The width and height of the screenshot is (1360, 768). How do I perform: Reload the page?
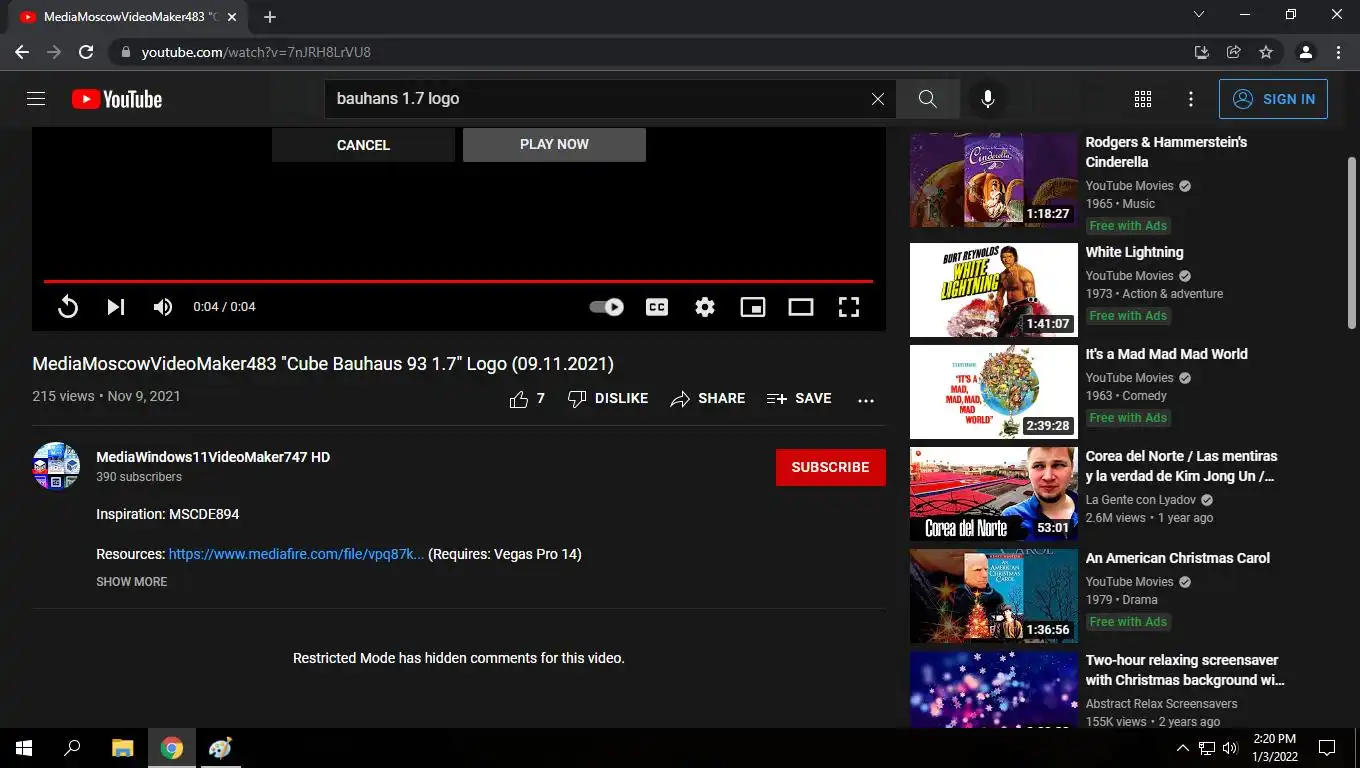(x=86, y=52)
